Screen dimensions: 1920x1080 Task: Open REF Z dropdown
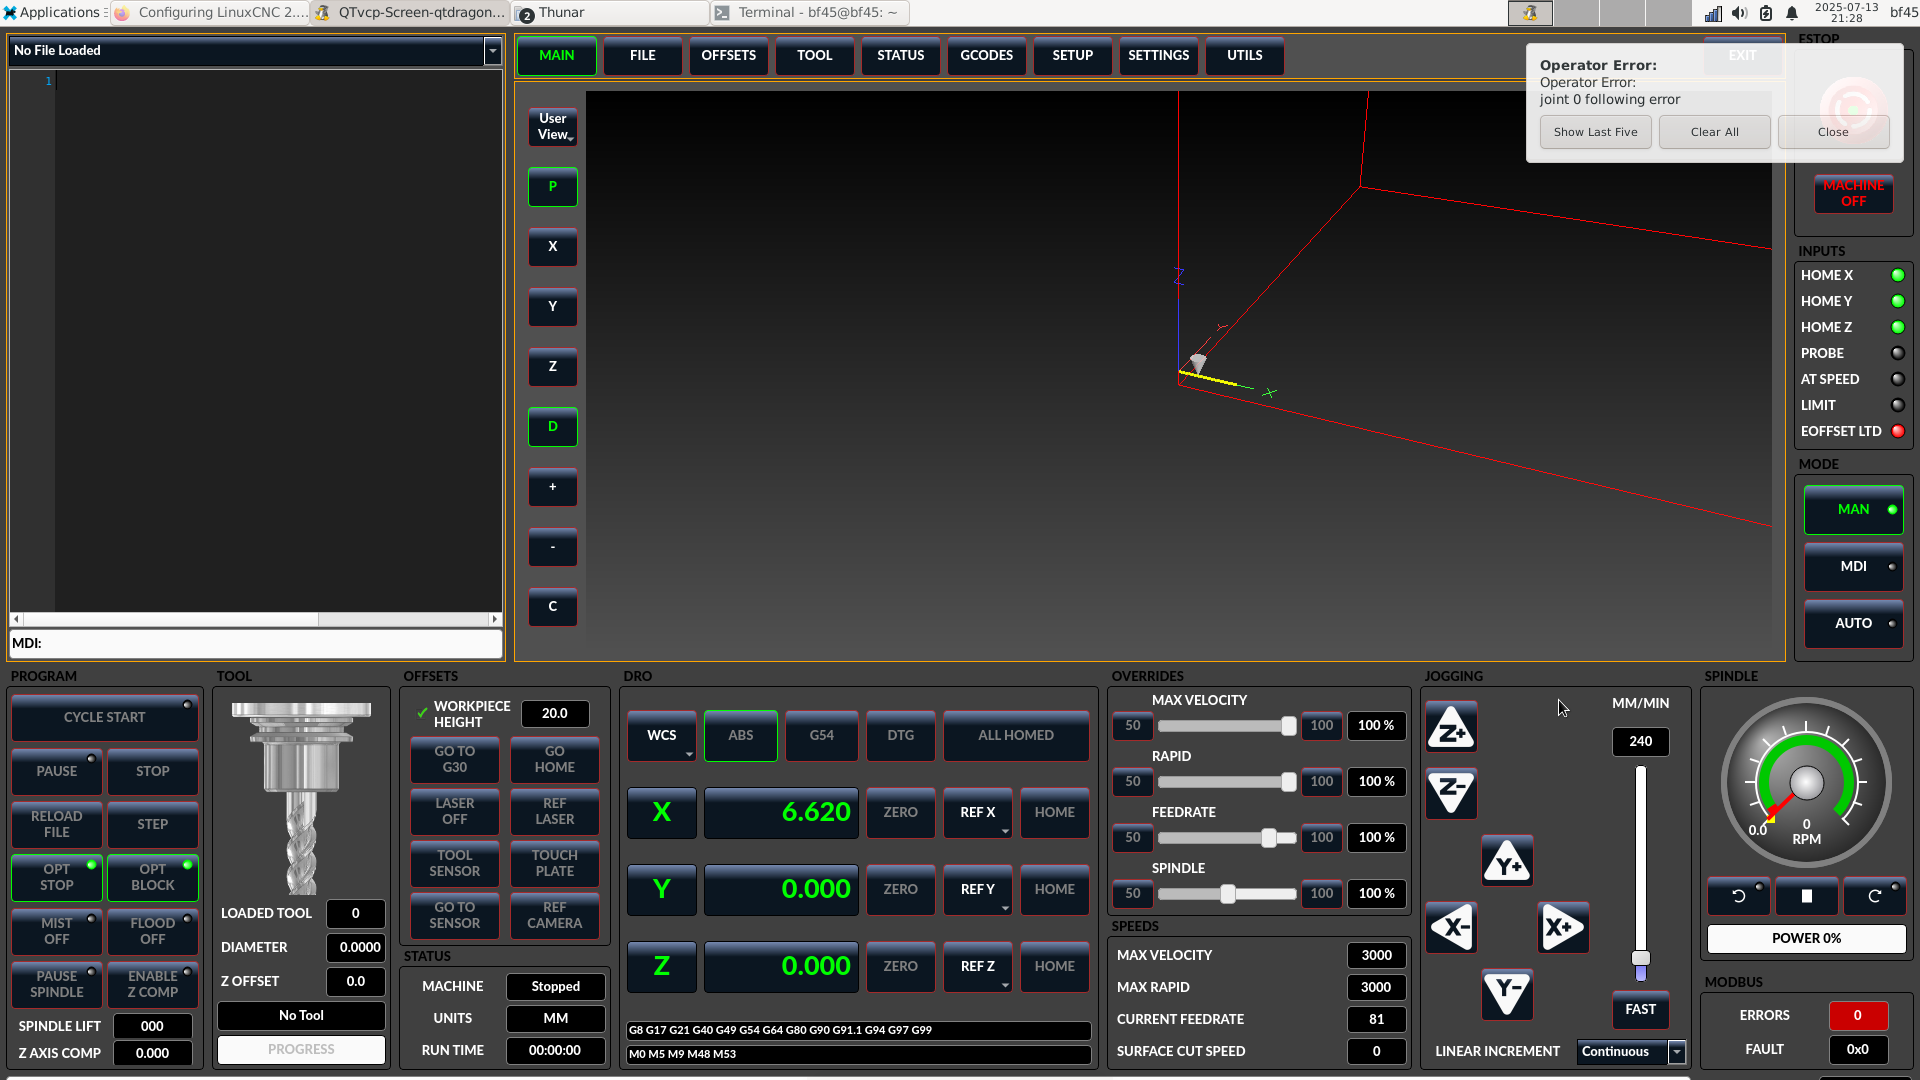click(x=978, y=967)
